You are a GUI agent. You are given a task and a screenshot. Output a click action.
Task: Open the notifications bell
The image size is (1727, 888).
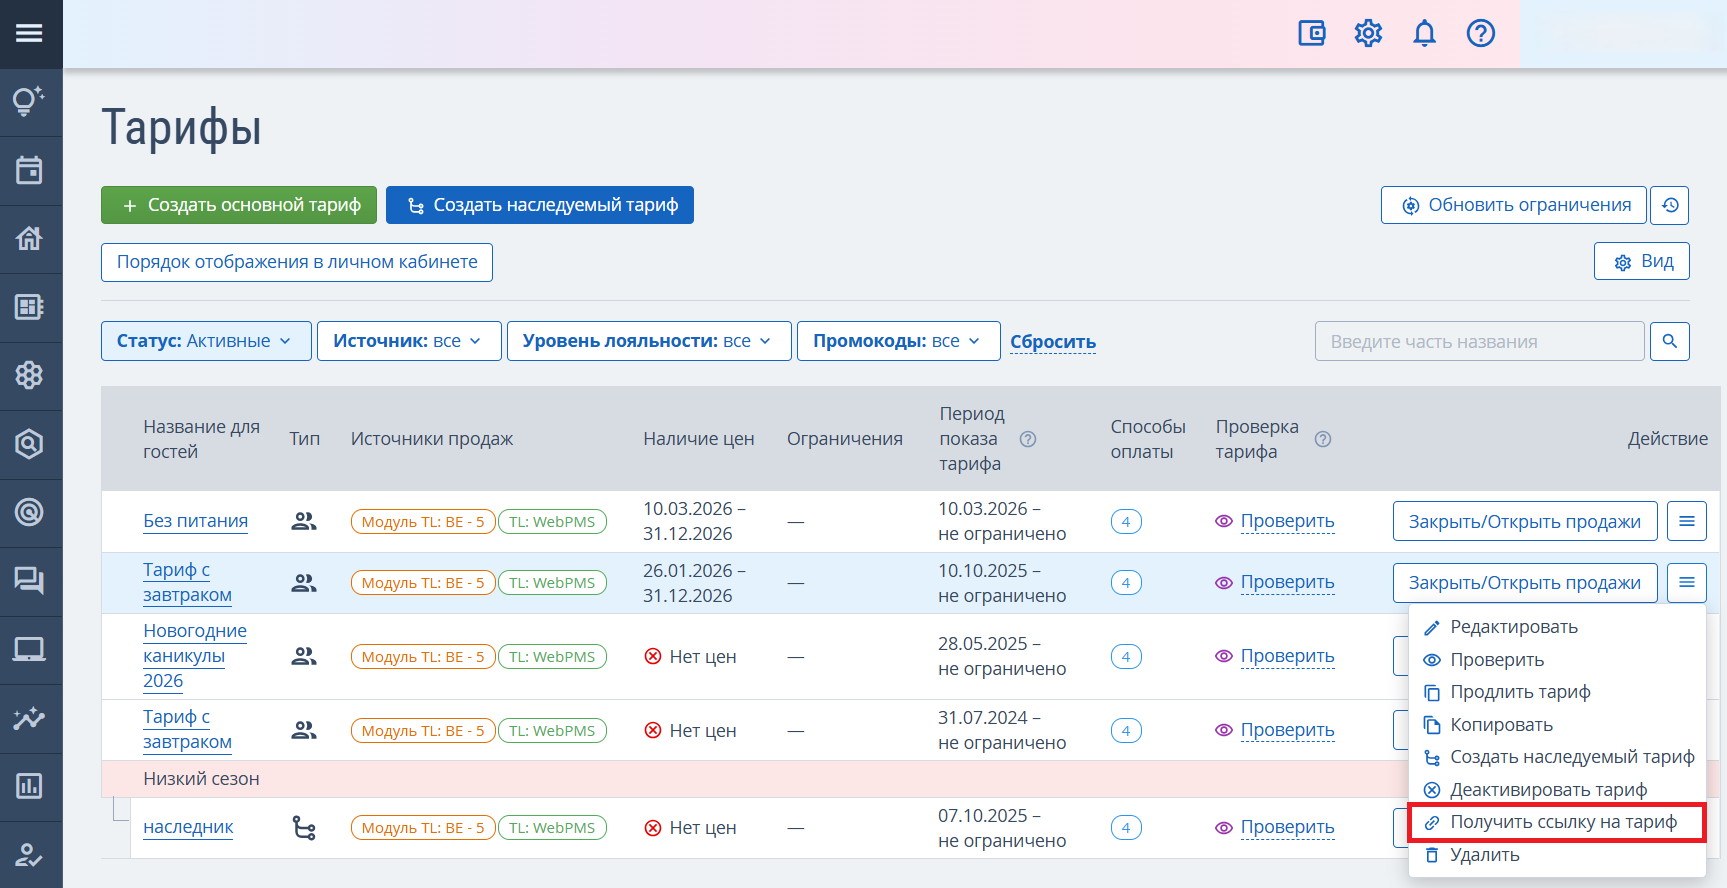click(1424, 33)
